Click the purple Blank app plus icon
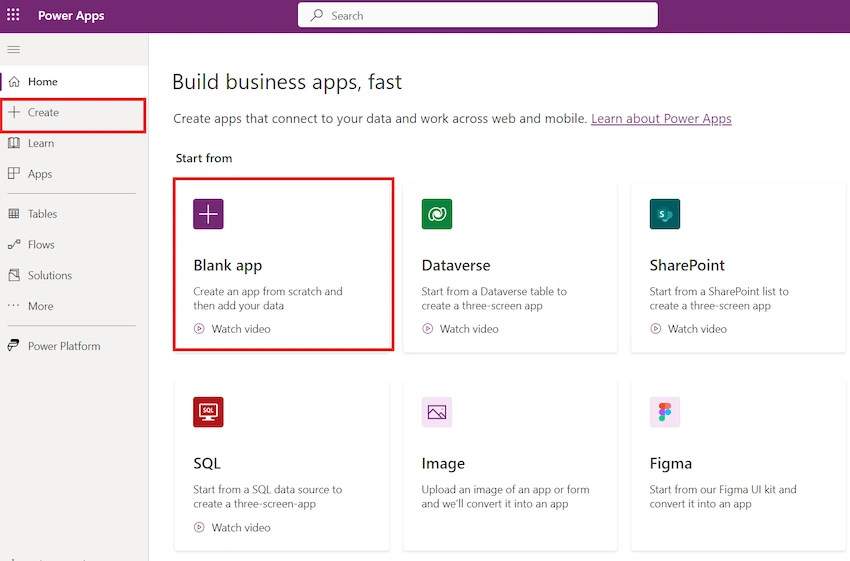 click(x=208, y=214)
